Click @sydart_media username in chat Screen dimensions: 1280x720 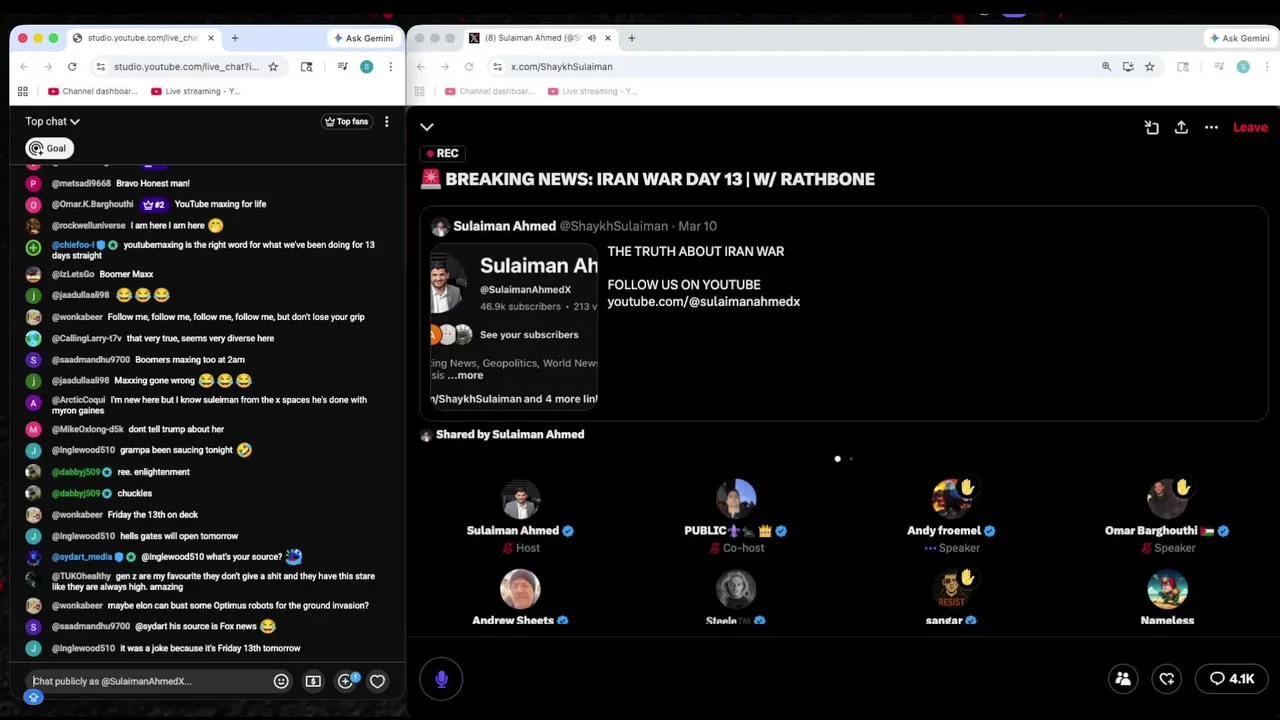pyautogui.click(x=82, y=557)
